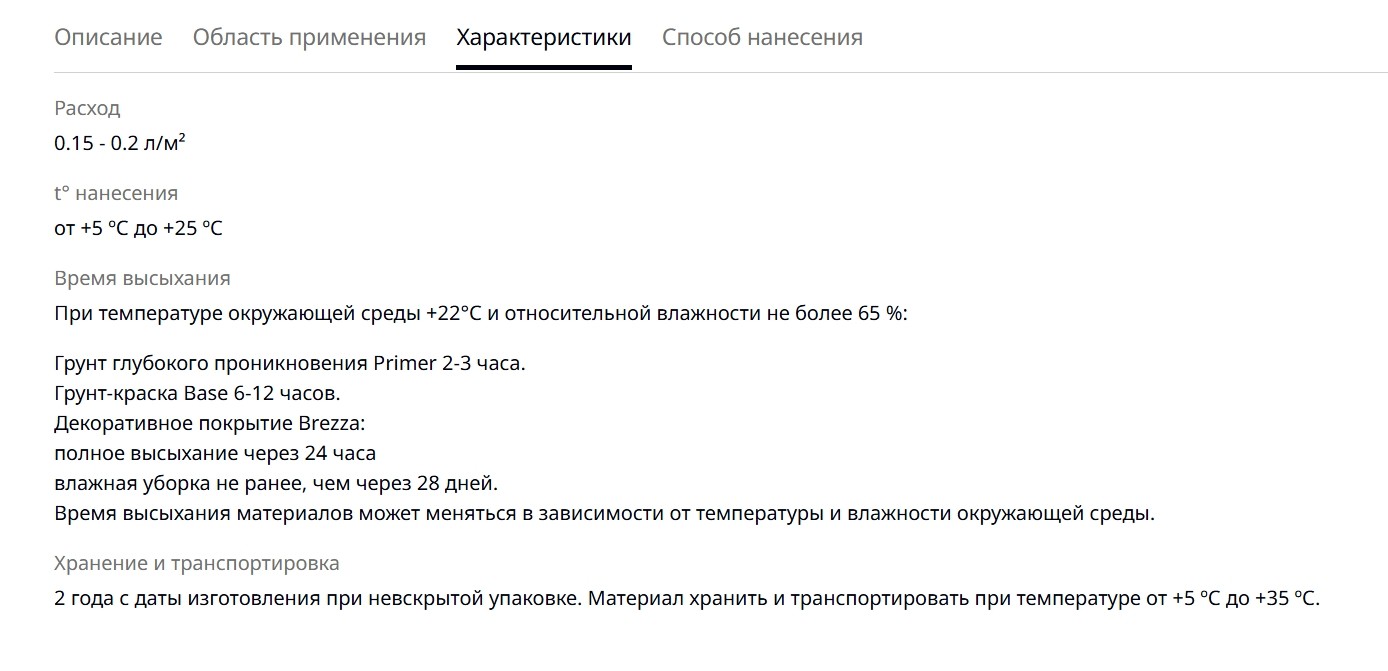Click the Расход heading
Viewport: 1388px width, 671px height.
pos(87,108)
